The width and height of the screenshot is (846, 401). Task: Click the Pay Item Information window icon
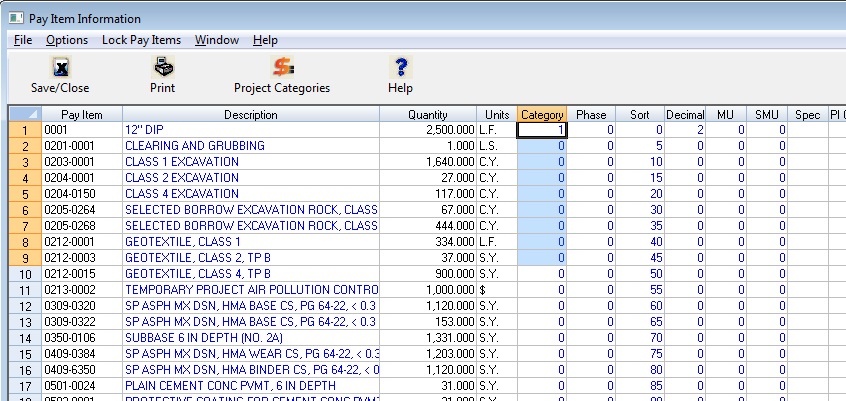[16, 18]
